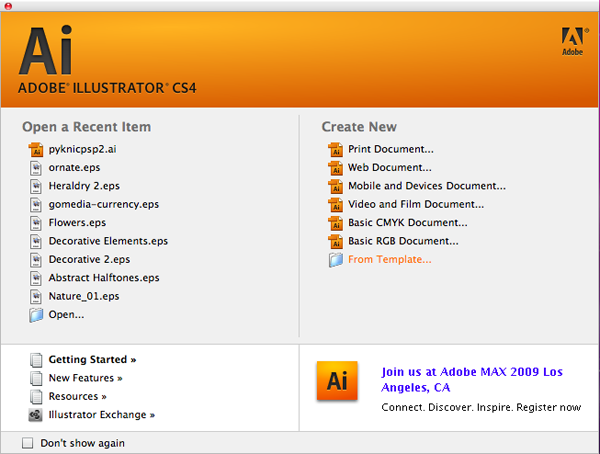Open recent file ornate.eps
Viewport: 600px width, 454px height.
(x=74, y=168)
